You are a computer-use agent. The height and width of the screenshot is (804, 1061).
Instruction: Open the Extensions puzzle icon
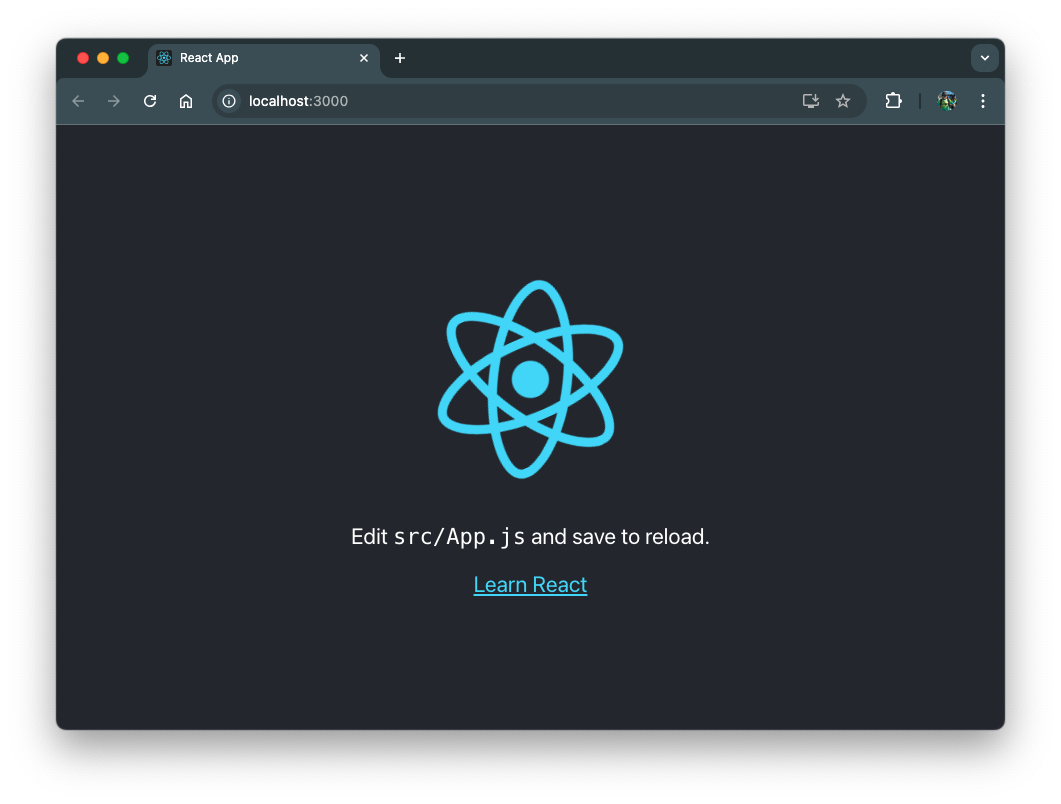point(893,101)
